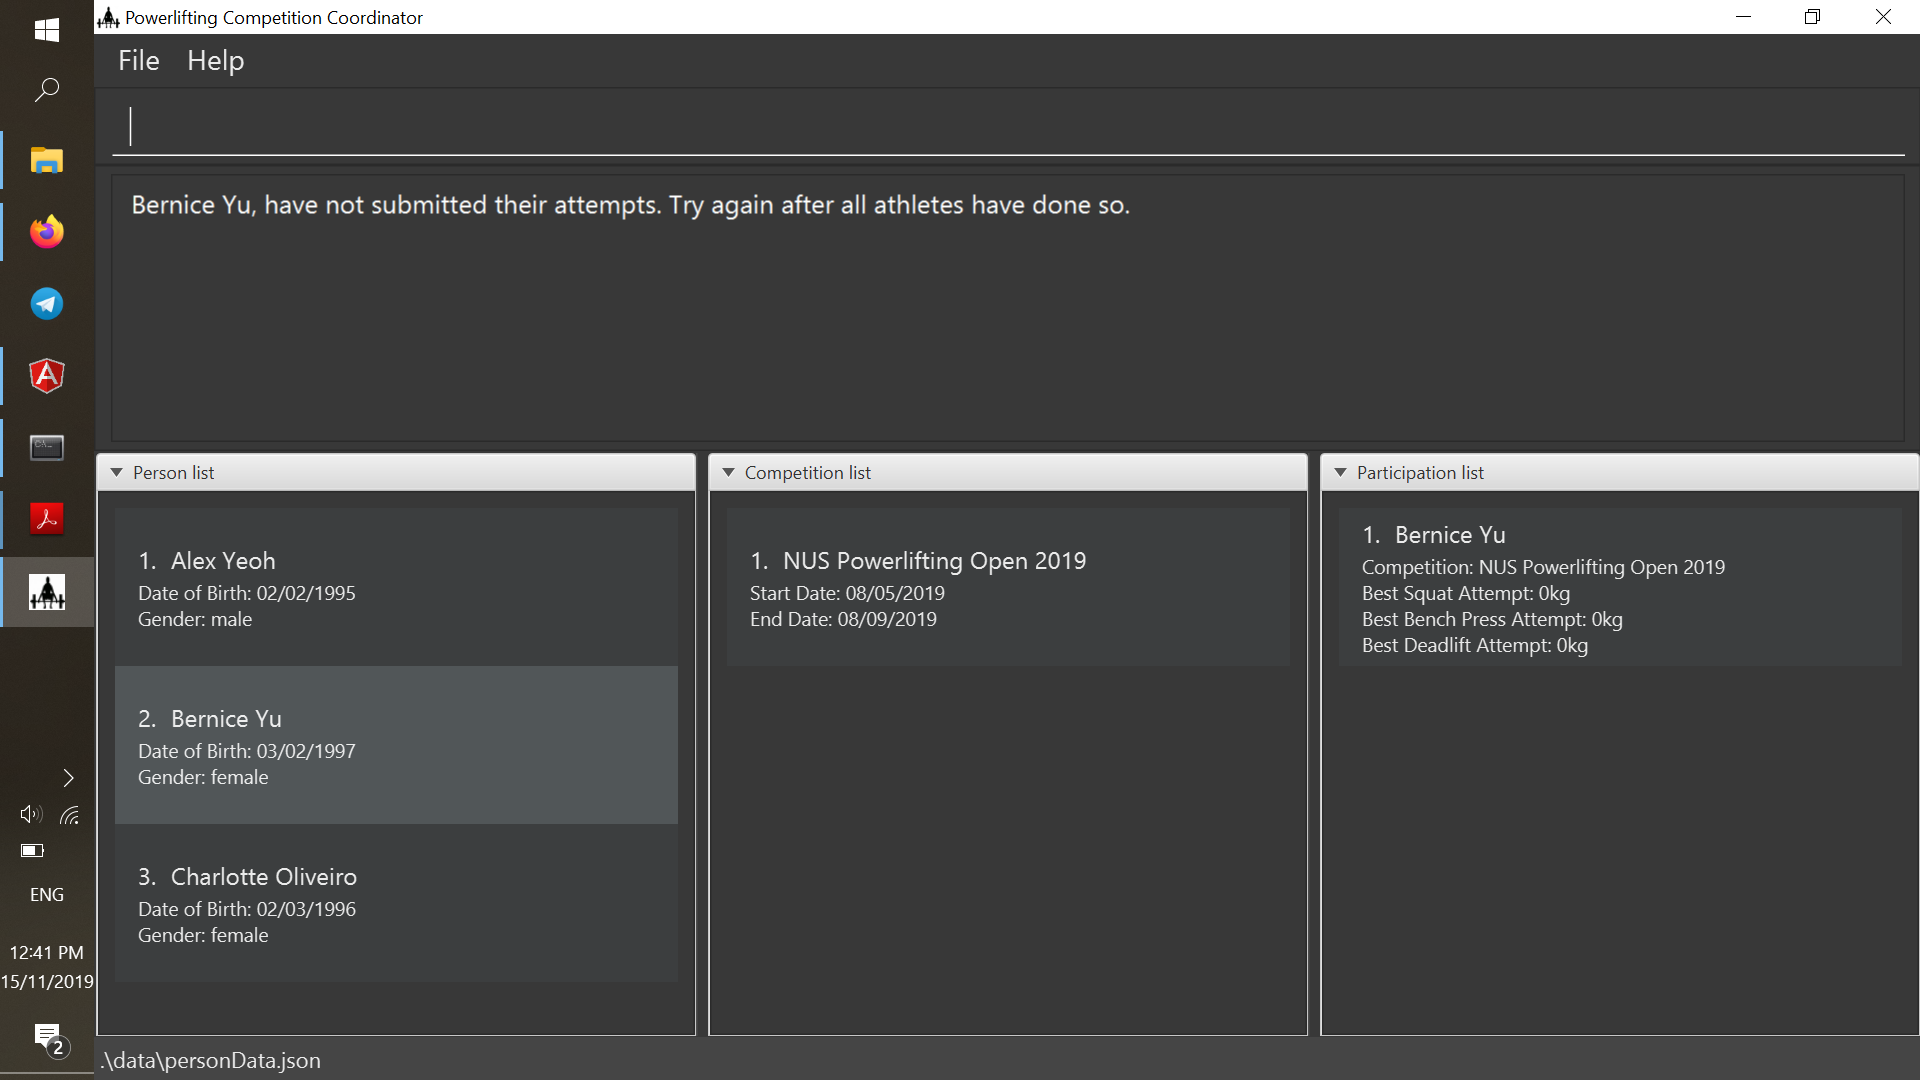Click the taskbar search icon
This screenshot has height=1080, width=1920.
46,90
